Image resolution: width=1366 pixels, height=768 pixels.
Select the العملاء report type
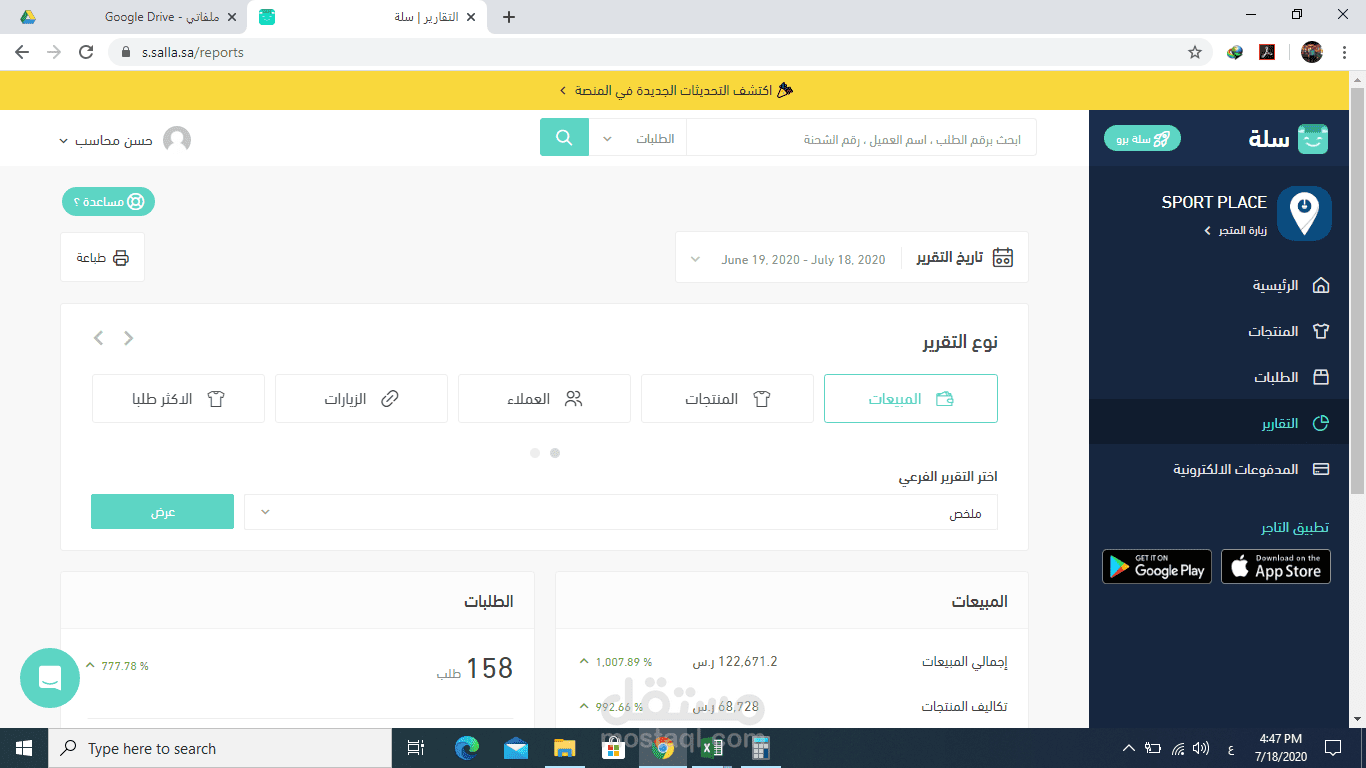tap(544, 398)
